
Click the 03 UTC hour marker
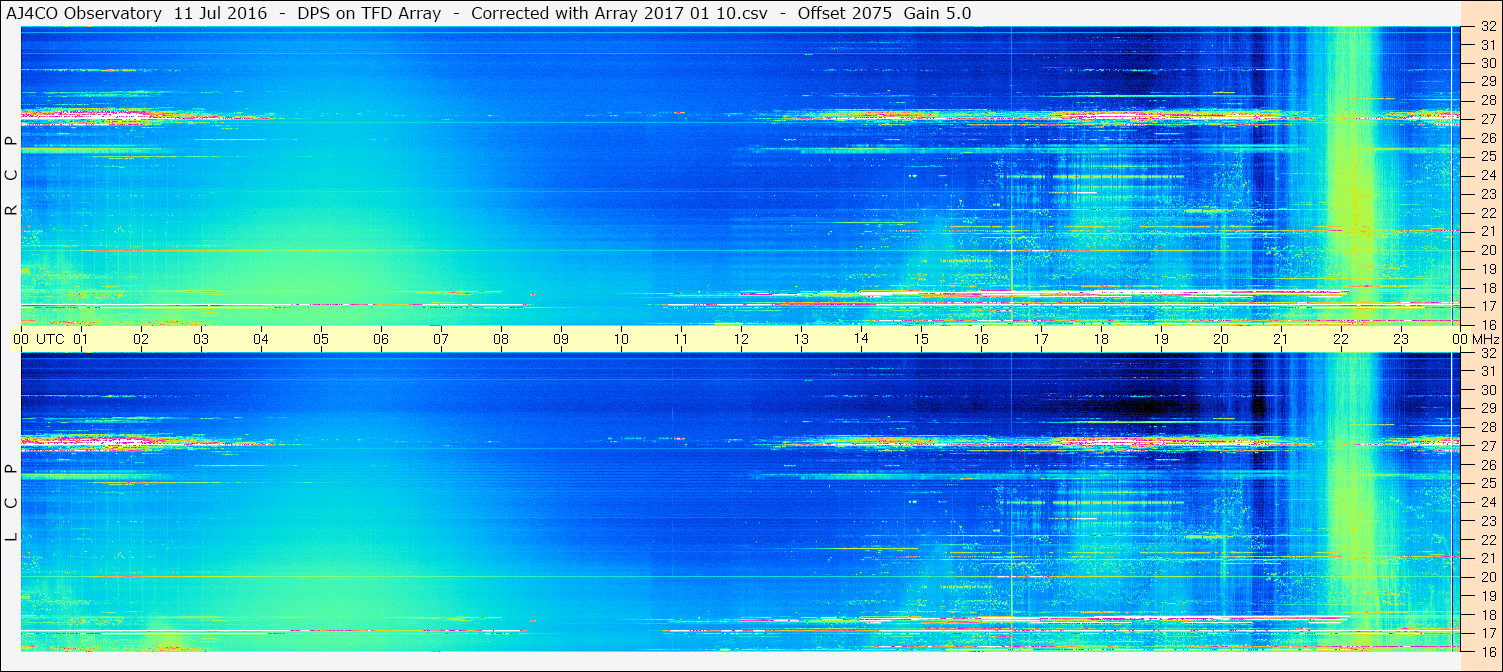pyautogui.click(x=201, y=339)
